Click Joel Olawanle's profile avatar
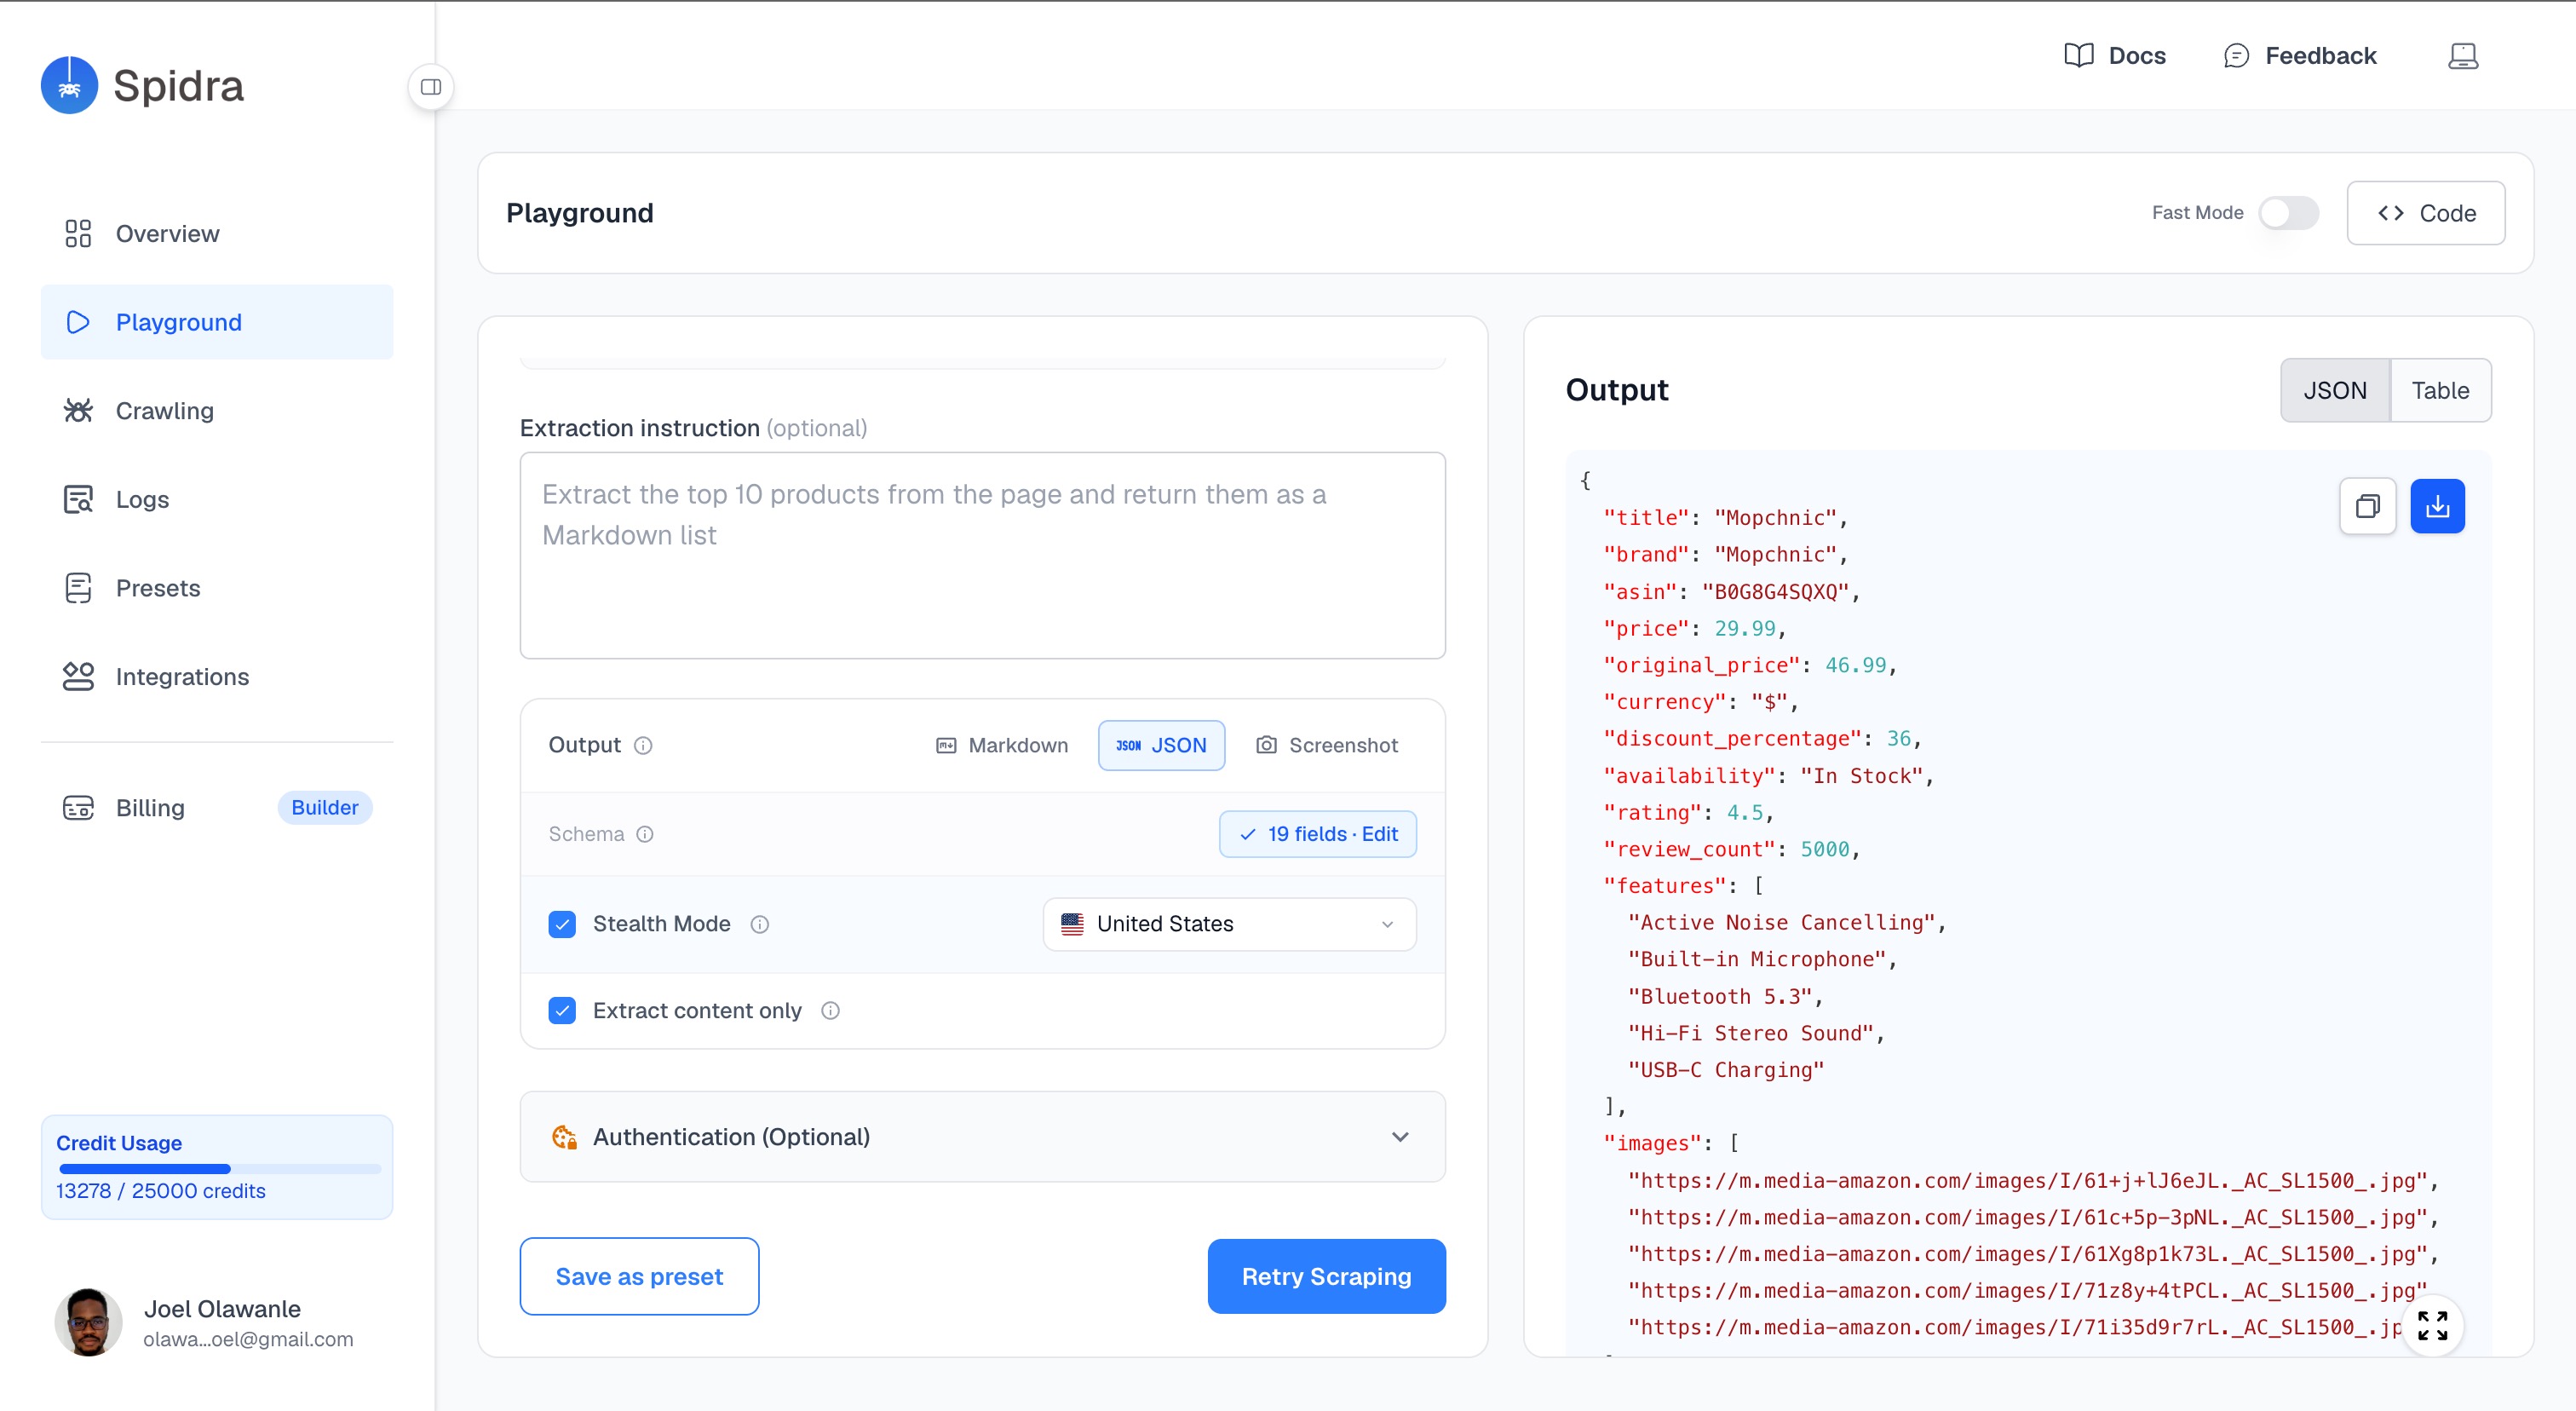The width and height of the screenshot is (2576, 1411). tap(88, 1322)
